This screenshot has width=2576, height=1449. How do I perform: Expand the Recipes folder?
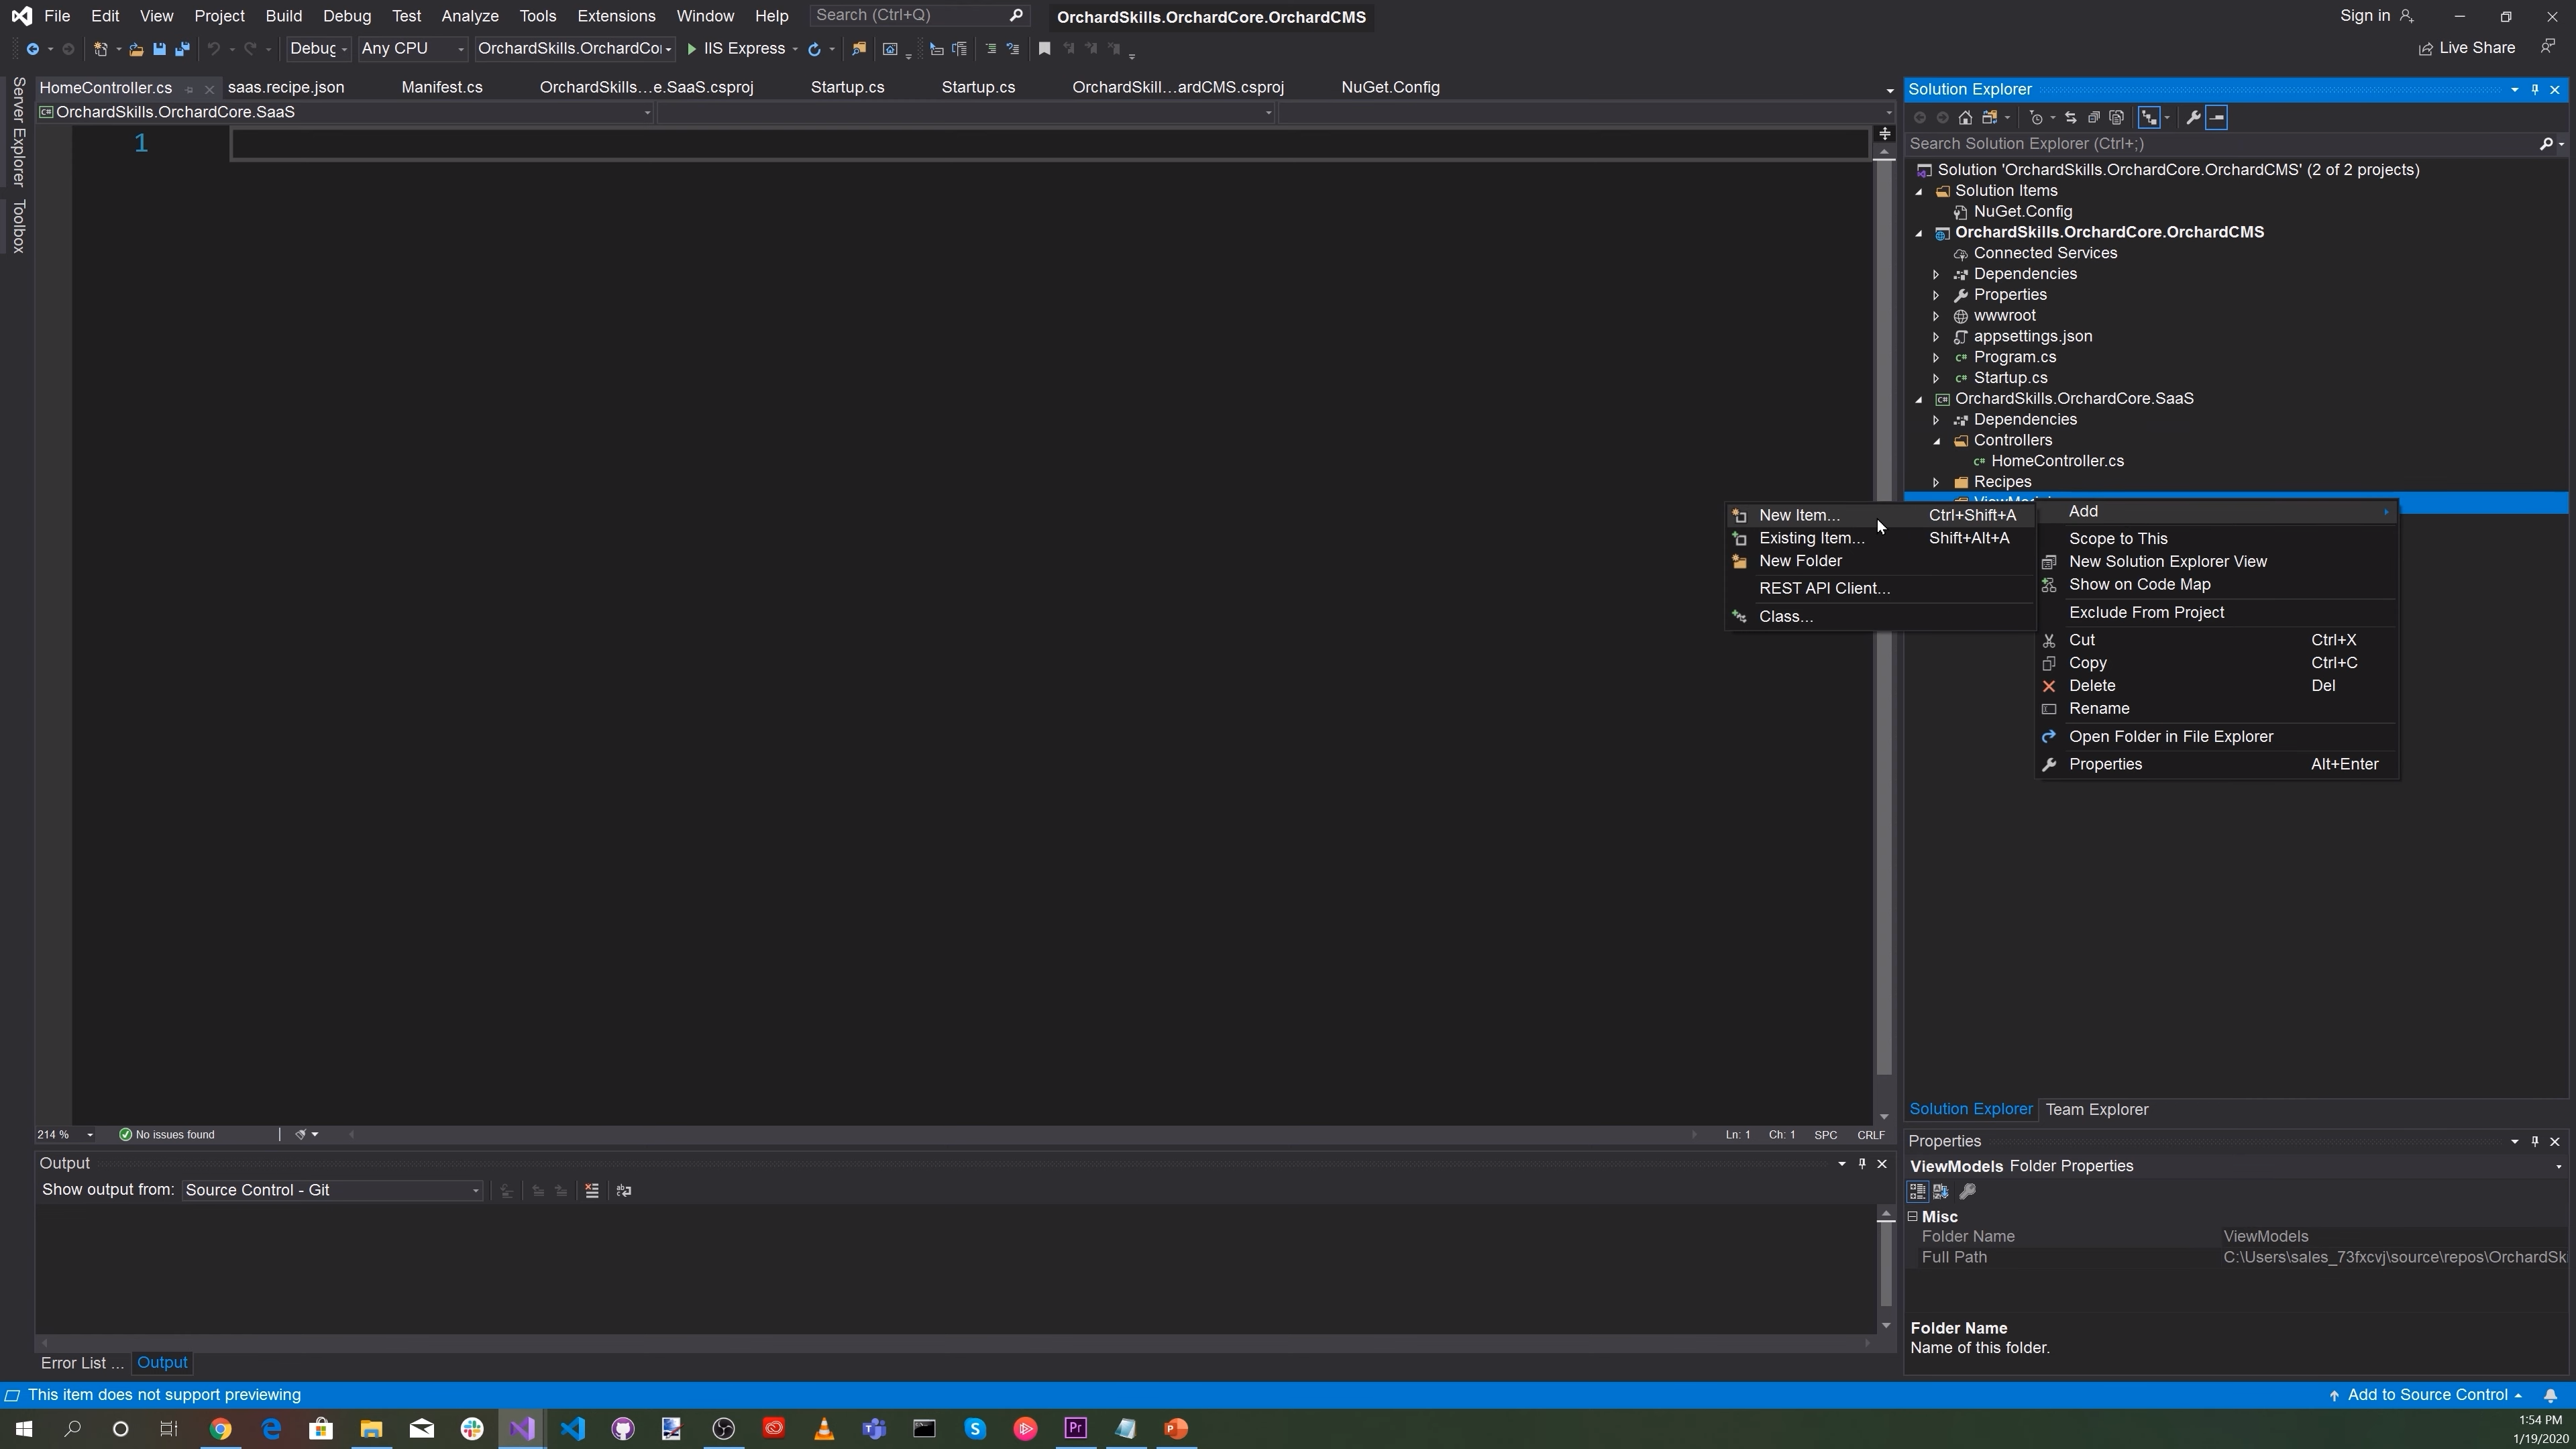click(x=1937, y=483)
